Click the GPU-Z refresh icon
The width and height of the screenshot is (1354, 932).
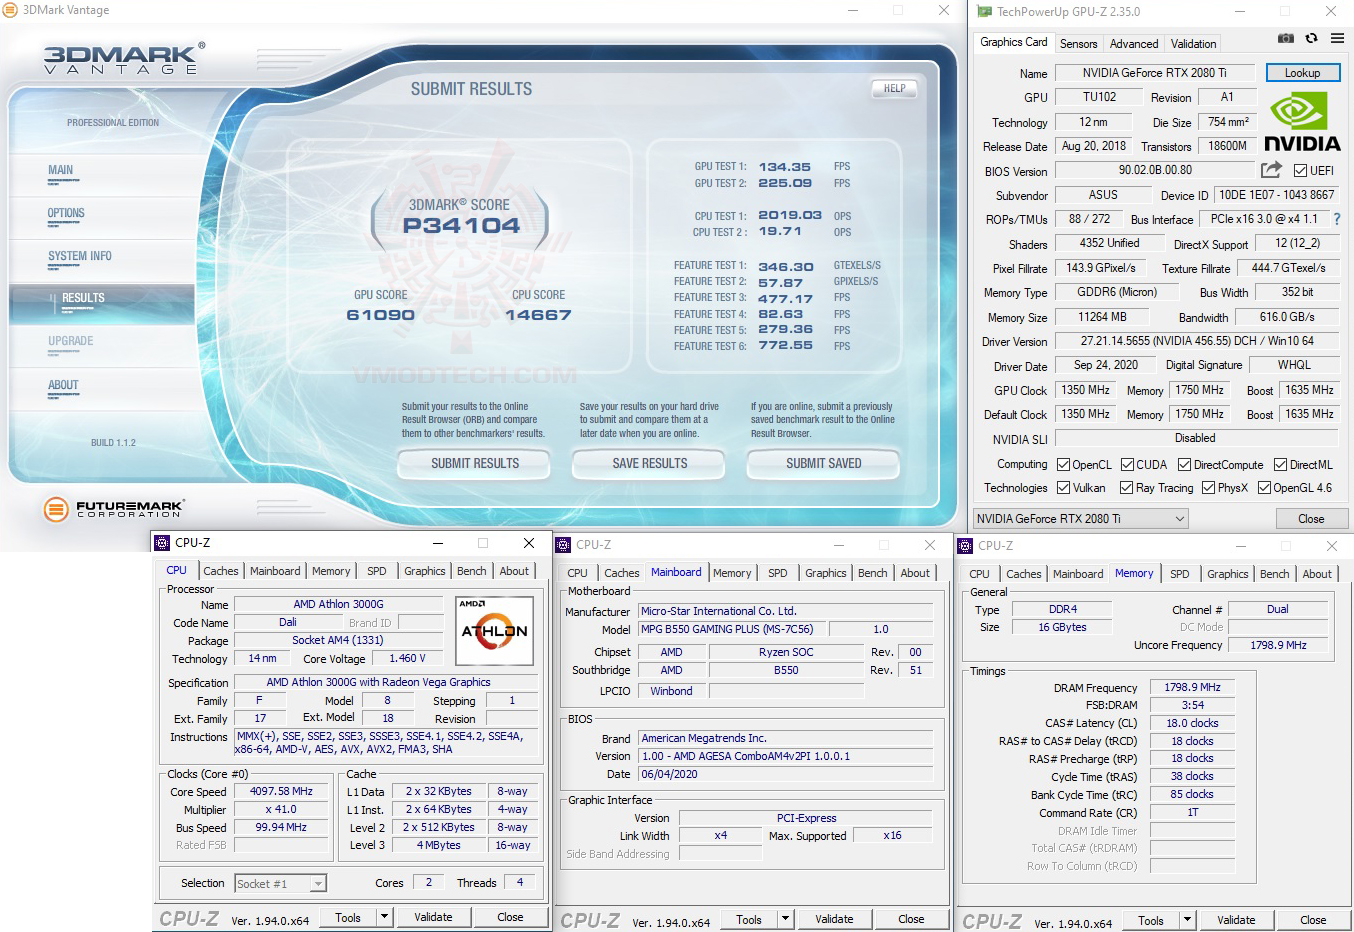coord(1311,39)
